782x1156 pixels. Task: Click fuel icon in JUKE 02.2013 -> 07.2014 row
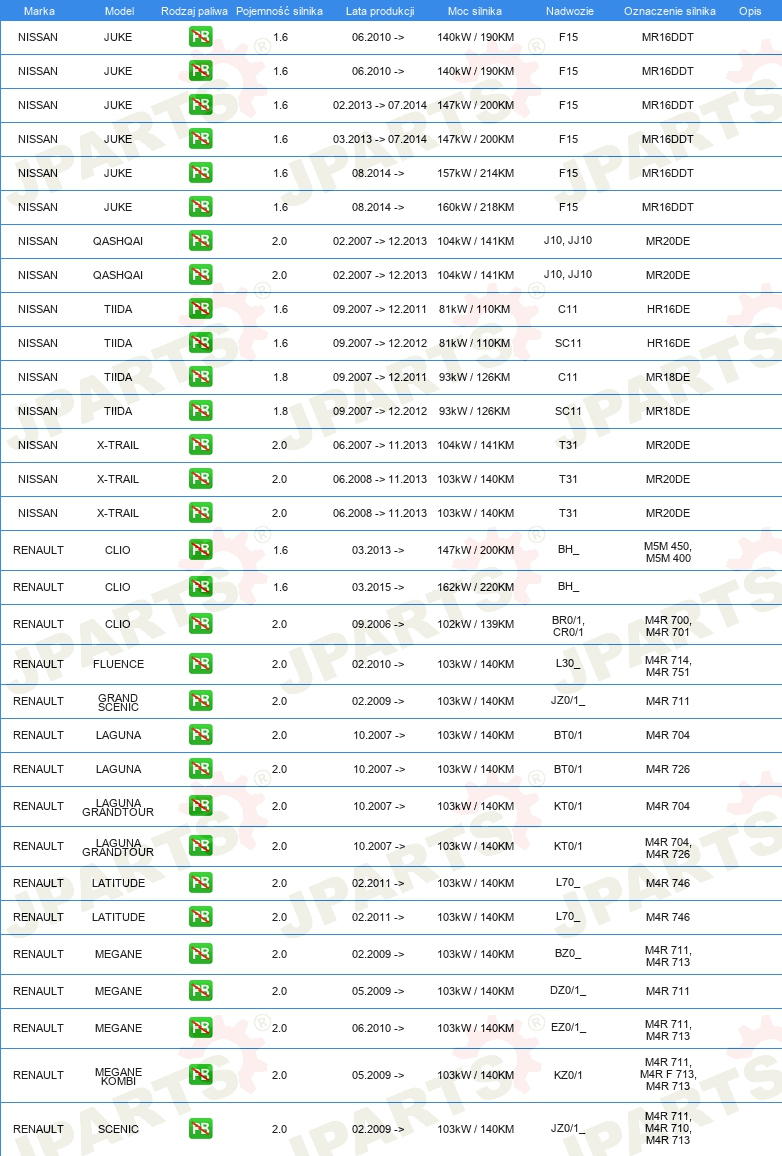[x=200, y=105]
